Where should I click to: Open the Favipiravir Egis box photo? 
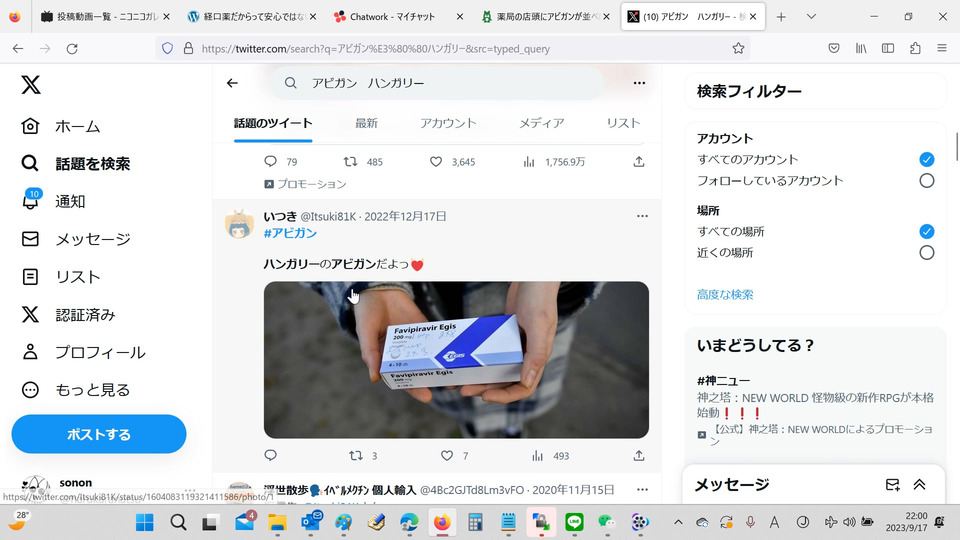[x=456, y=360]
